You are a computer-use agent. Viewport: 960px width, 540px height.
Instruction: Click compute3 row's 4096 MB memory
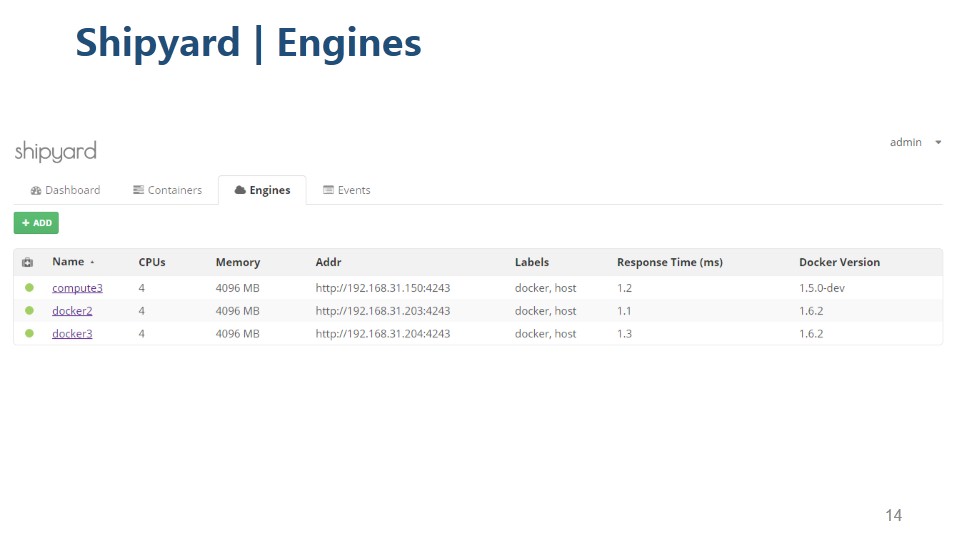tap(238, 288)
